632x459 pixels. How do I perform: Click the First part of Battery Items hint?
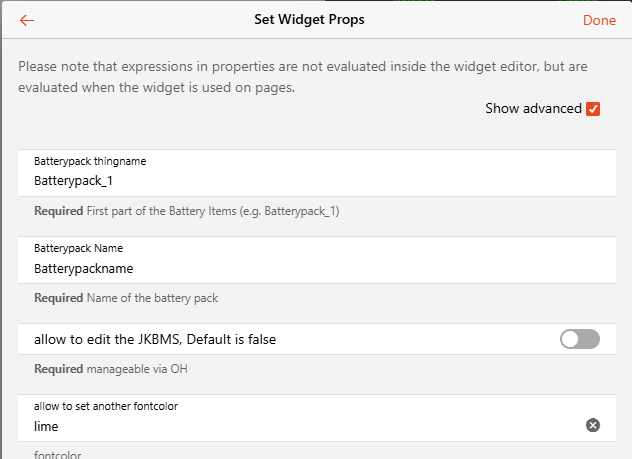click(x=216, y=211)
